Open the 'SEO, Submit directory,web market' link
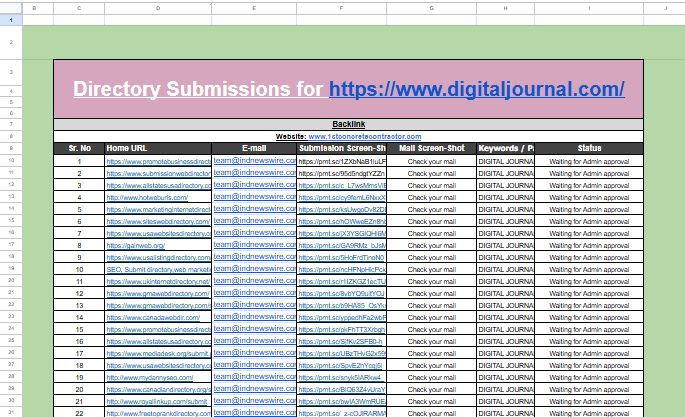The image size is (685, 417). (x=158, y=270)
